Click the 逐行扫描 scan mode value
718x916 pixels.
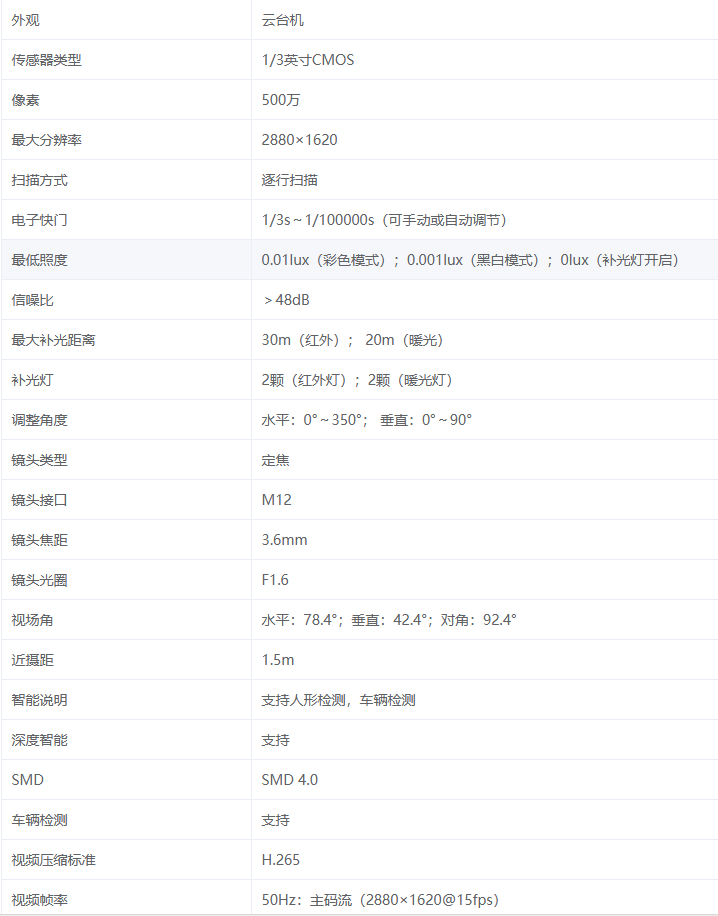tap(290, 180)
